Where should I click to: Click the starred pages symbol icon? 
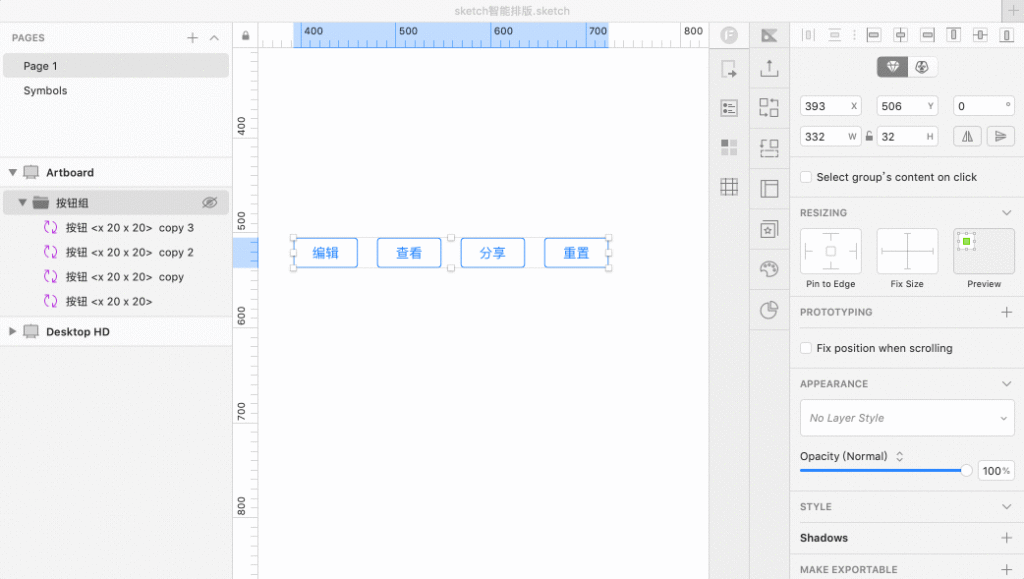(x=769, y=229)
